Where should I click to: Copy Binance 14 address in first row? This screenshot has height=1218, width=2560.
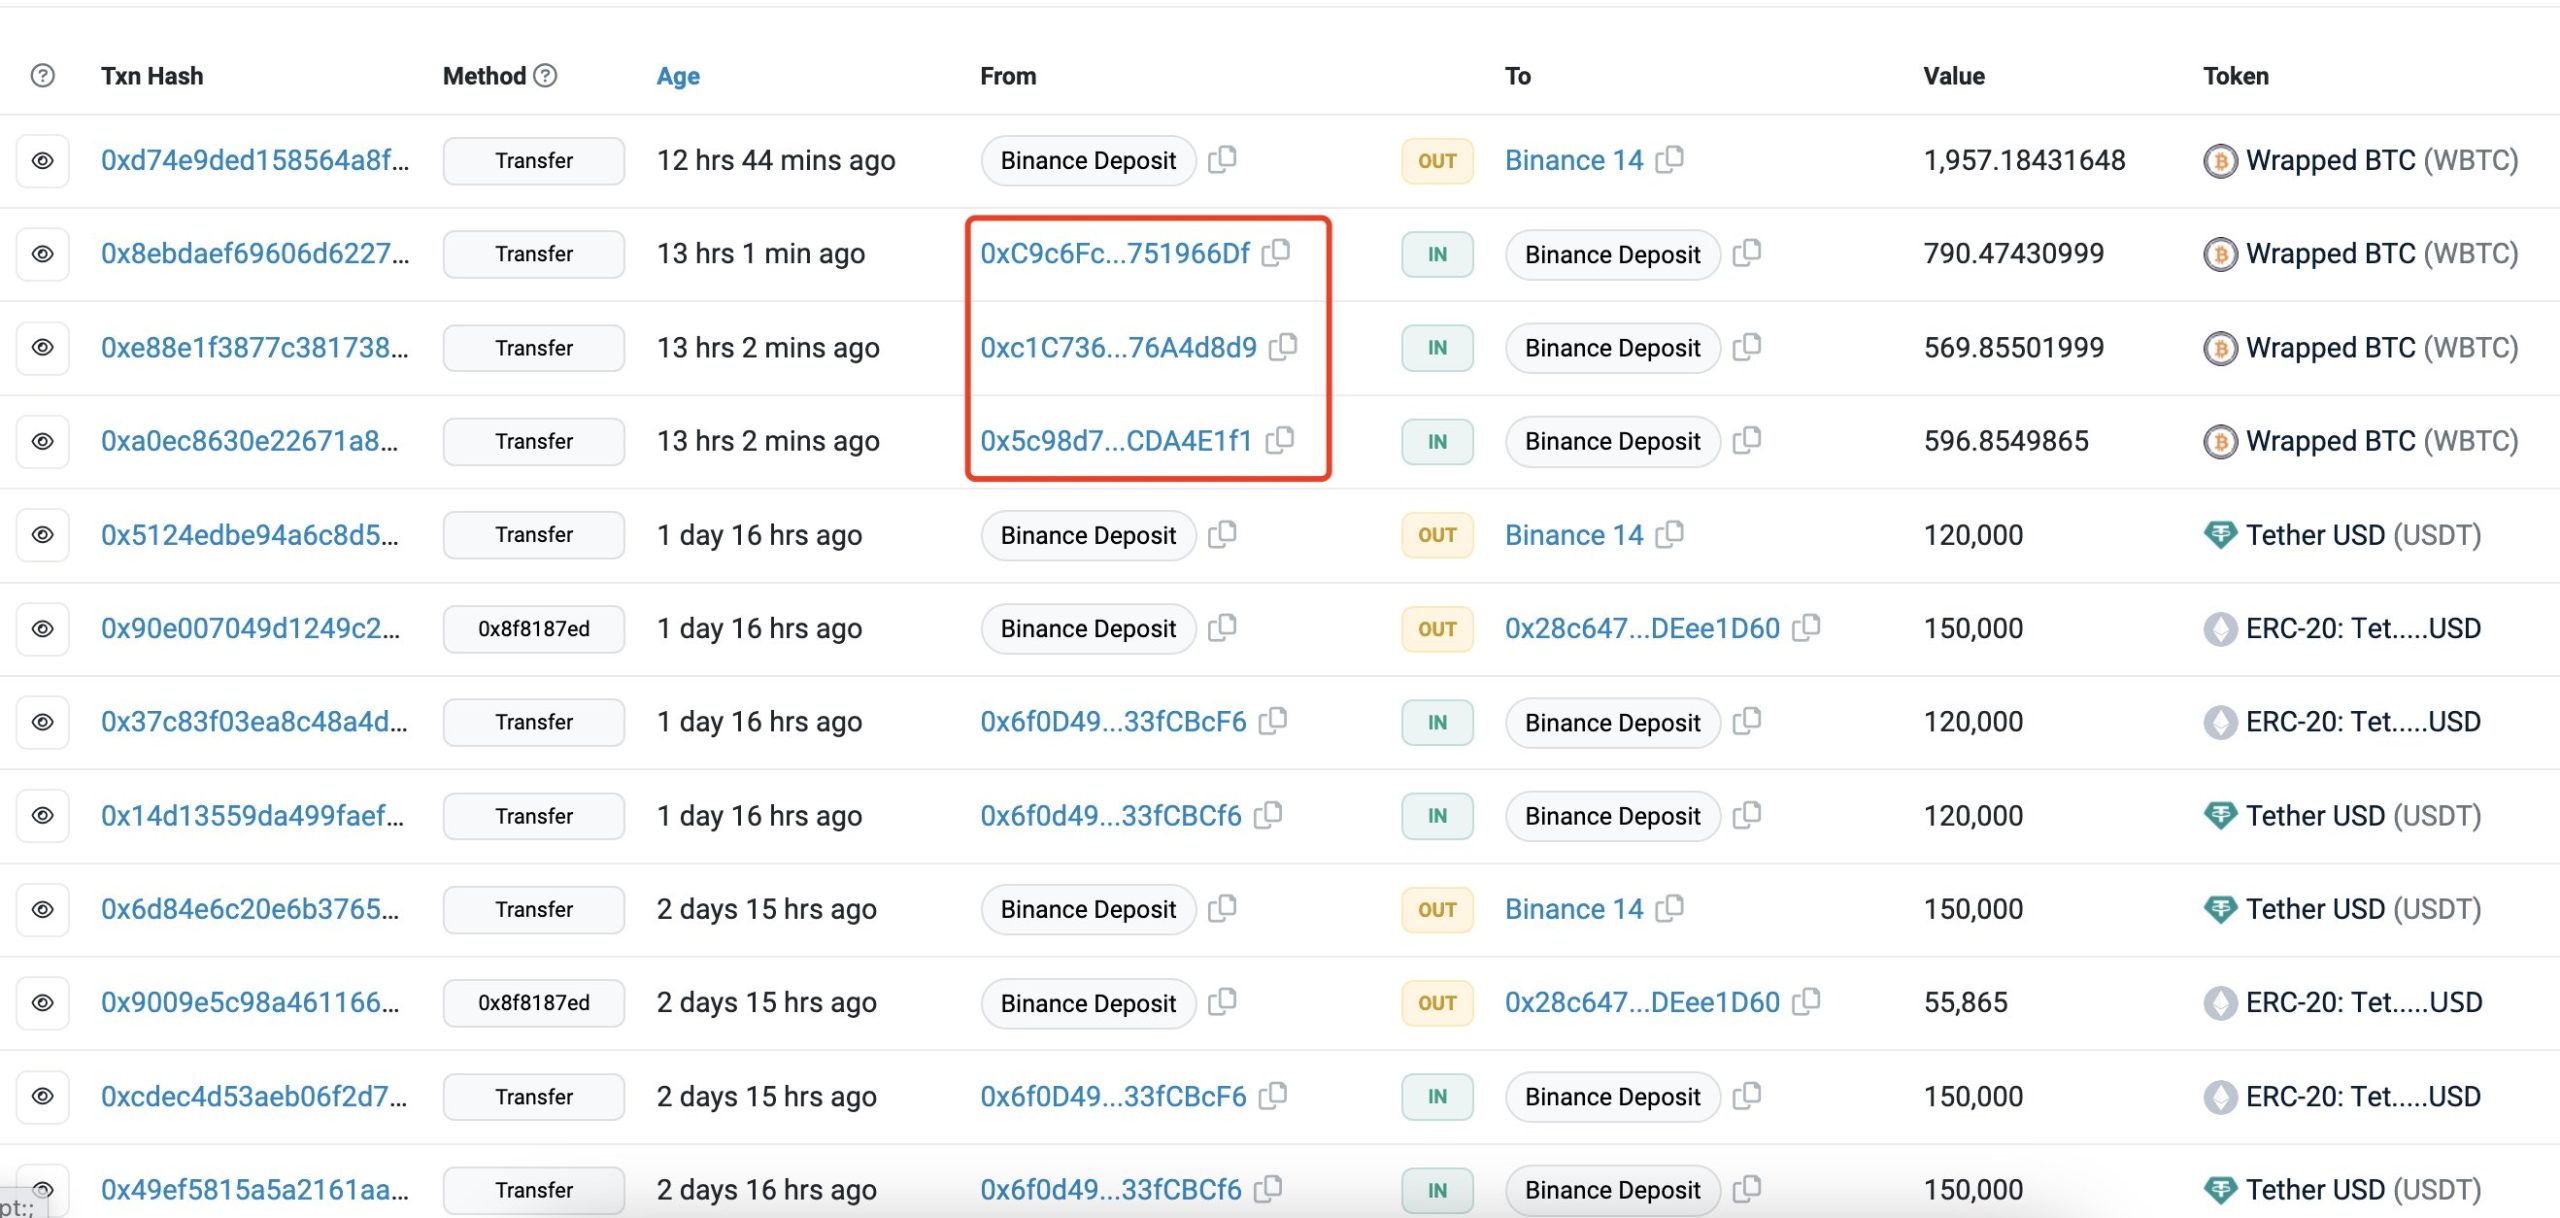(1670, 159)
